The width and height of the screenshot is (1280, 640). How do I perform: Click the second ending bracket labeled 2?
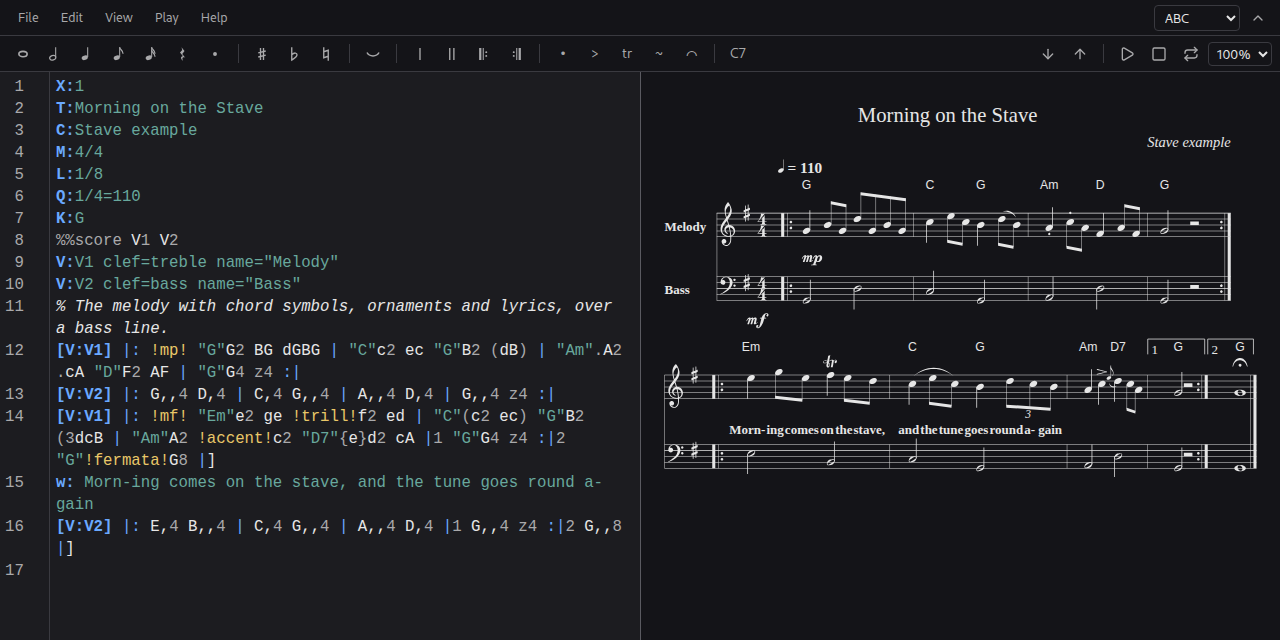click(1230, 347)
